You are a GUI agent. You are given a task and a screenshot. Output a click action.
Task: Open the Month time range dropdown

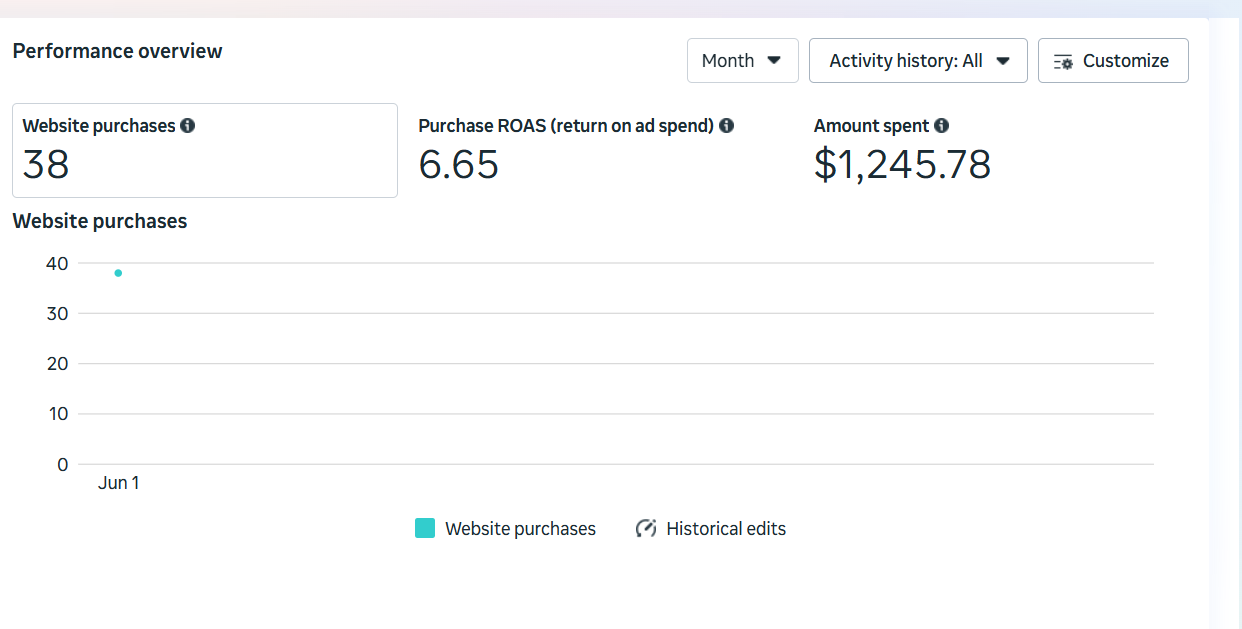pyautogui.click(x=743, y=60)
